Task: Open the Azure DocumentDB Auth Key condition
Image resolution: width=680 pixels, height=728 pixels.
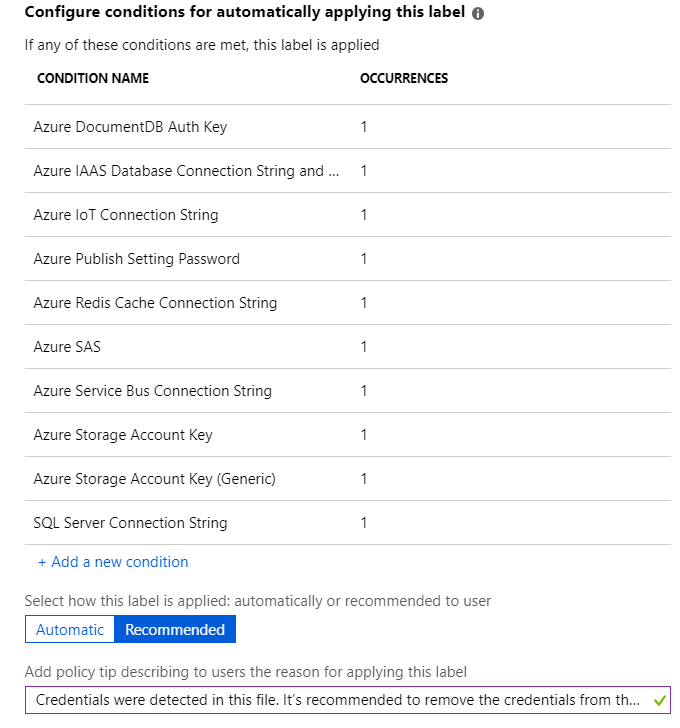Action: point(131,127)
